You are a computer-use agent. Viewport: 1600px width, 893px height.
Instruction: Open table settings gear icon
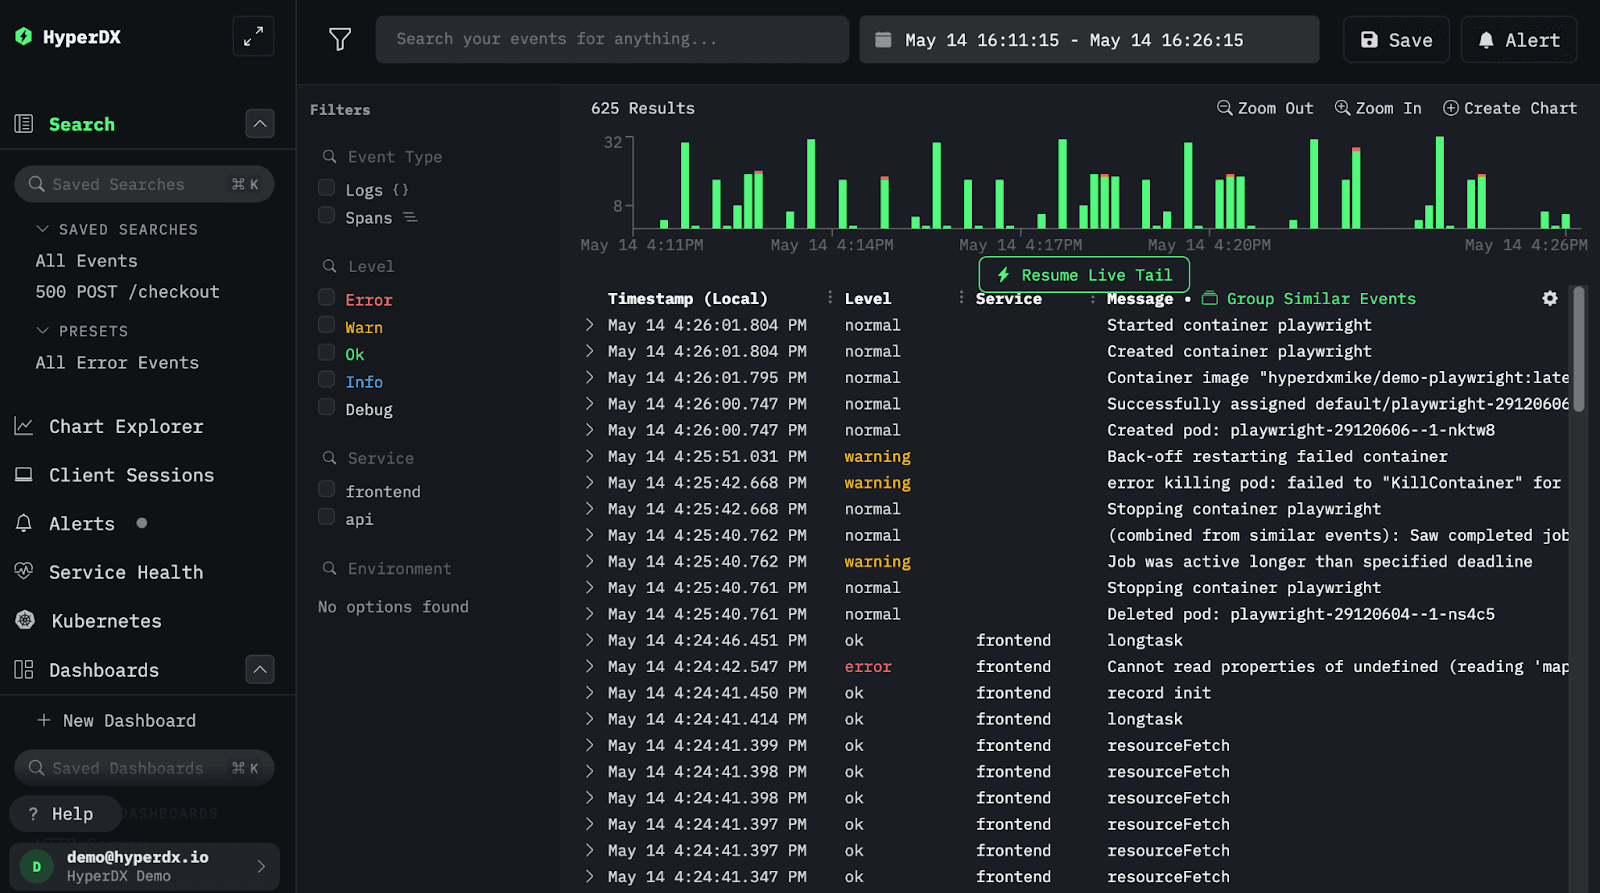tap(1549, 298)
